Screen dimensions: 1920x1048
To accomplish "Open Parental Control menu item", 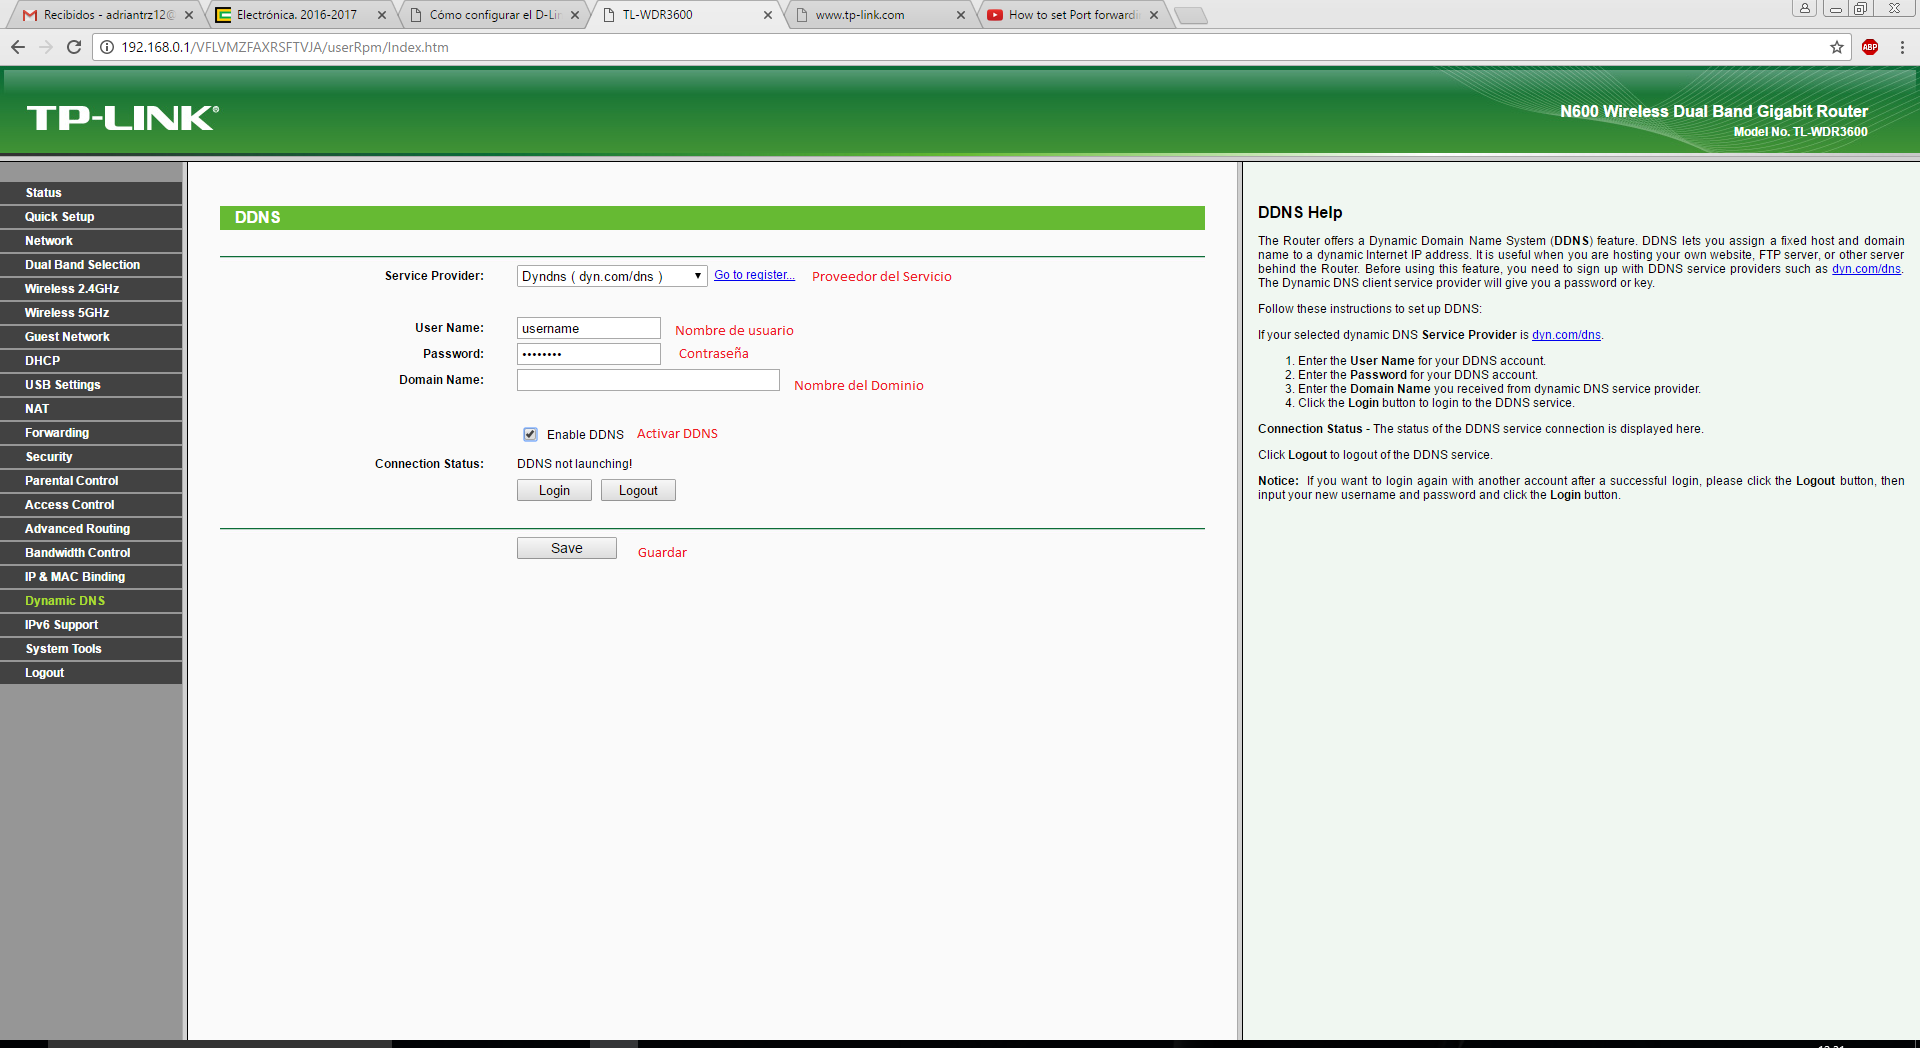I will [91, 481].
